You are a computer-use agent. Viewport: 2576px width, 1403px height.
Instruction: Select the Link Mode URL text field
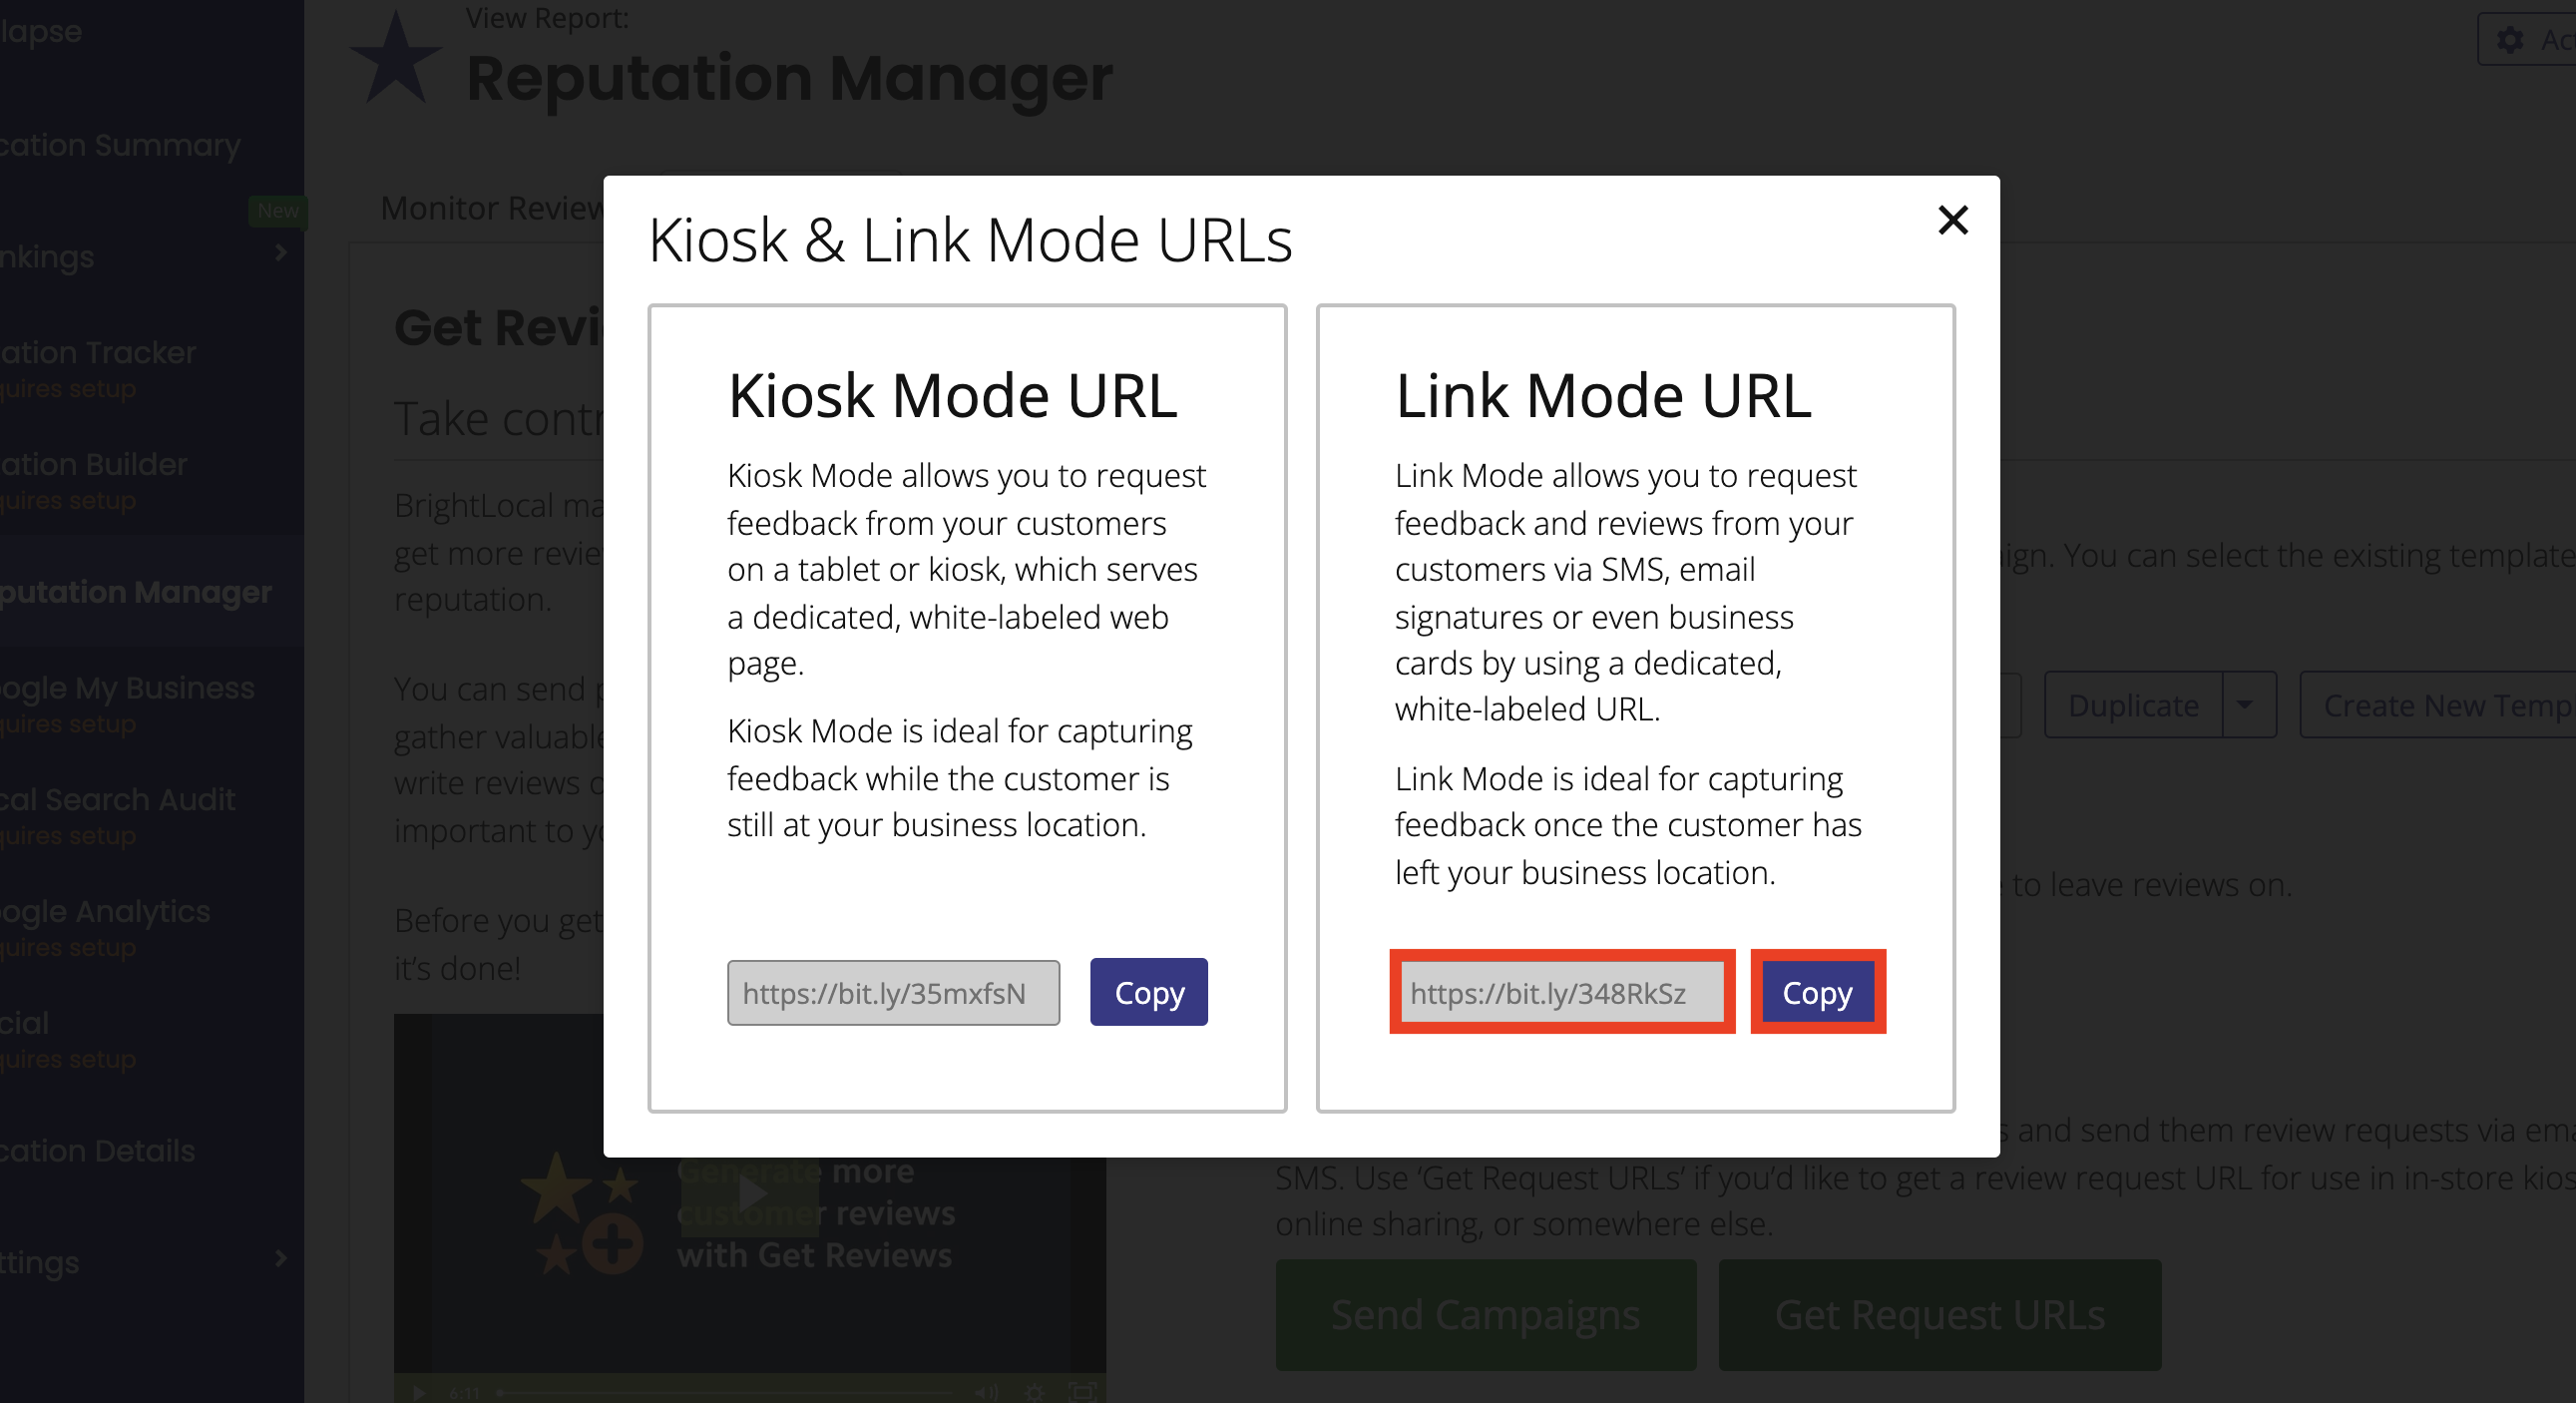pos(1560,992)
